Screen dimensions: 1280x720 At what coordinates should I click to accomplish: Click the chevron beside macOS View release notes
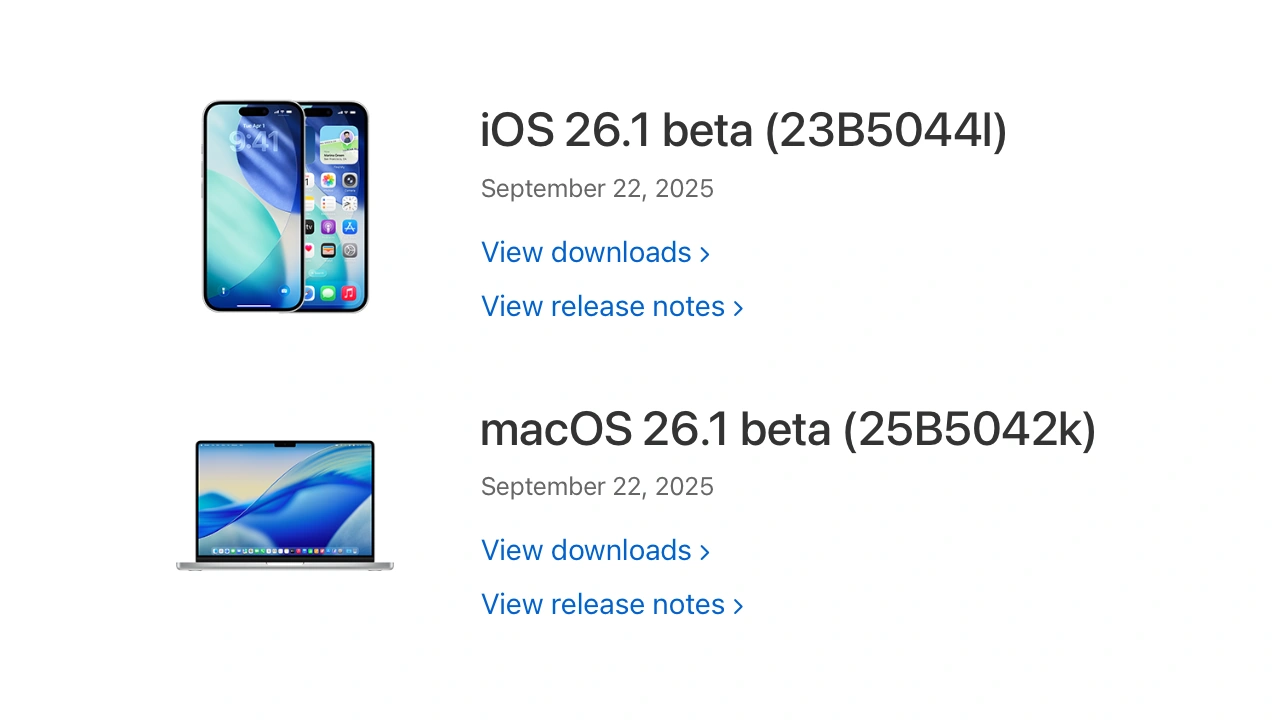click(738, 605)
